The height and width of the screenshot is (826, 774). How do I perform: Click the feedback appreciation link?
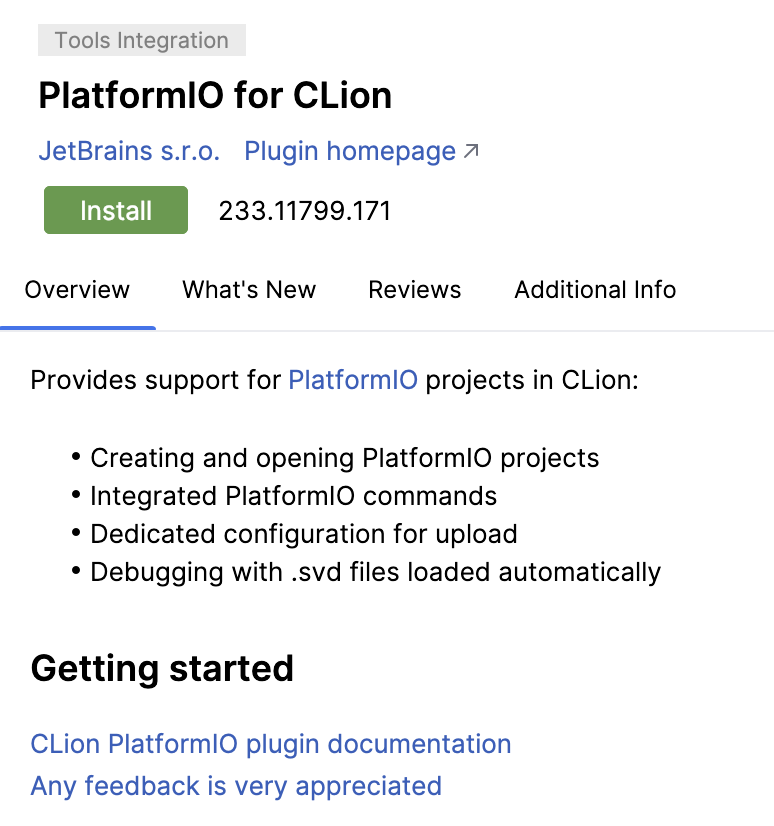click(235, 786)
